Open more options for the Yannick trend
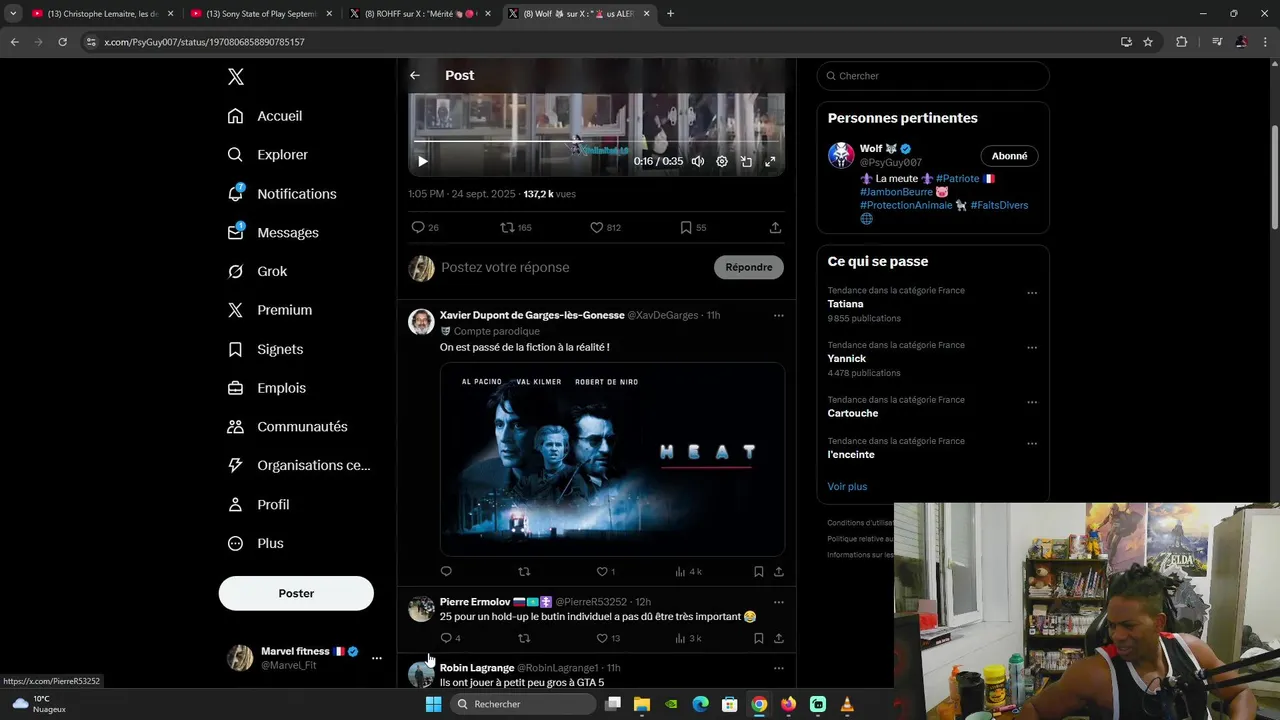This screenshot has height=720, width=1280. point(1032,348)
